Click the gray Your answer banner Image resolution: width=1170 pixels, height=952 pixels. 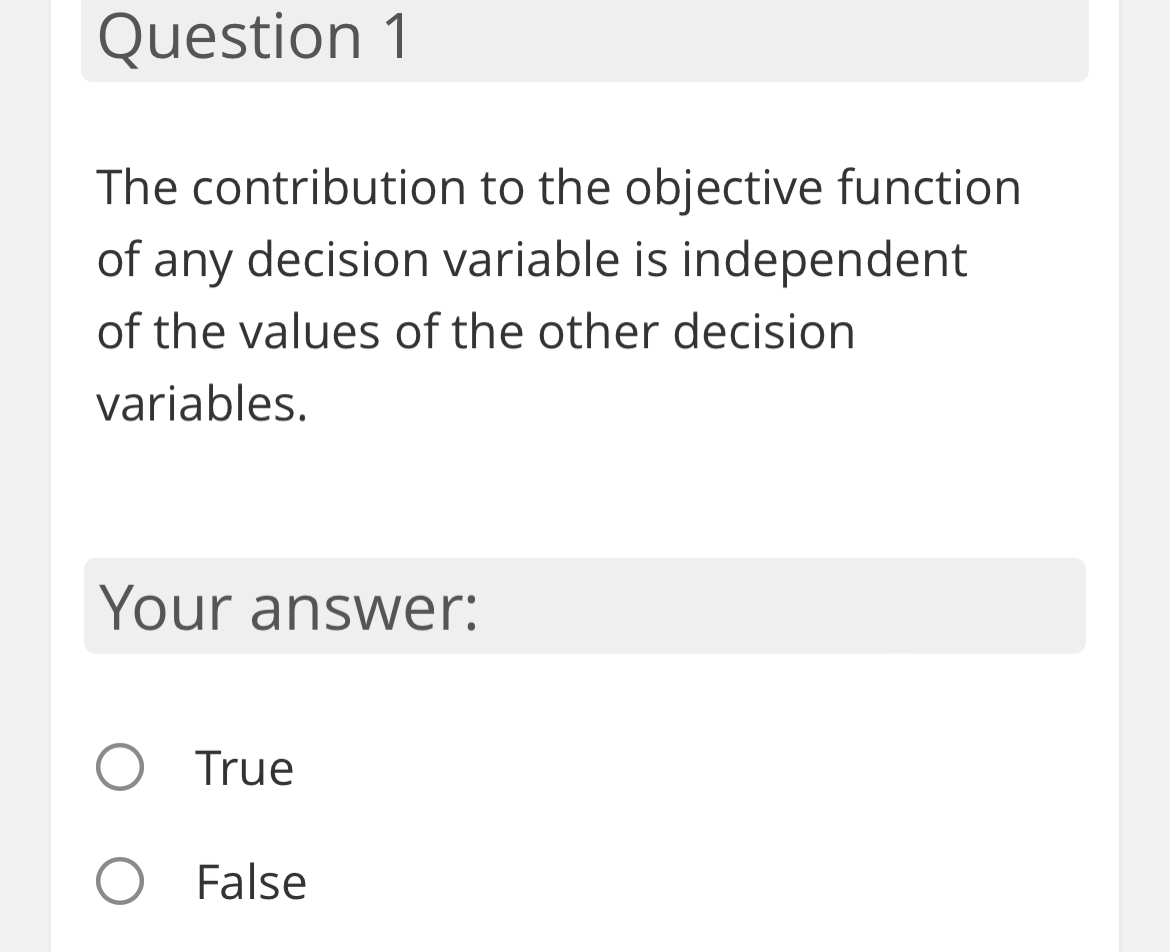tap(585, 607)
